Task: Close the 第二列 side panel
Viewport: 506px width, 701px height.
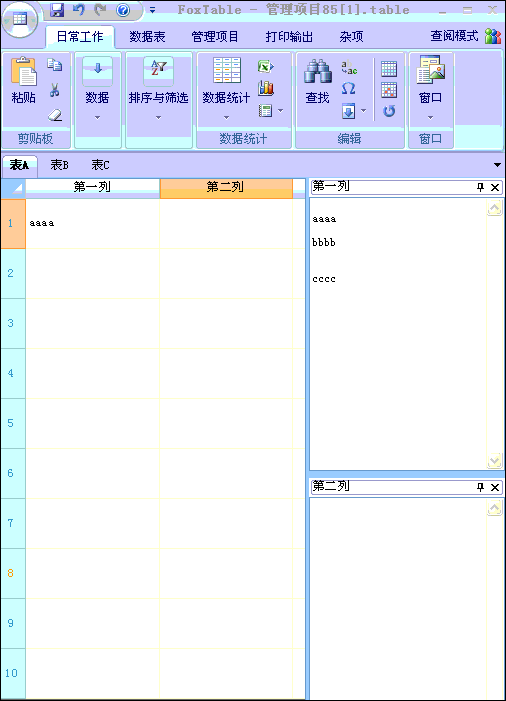Action: pyautogui.click(x=495, y=487)
